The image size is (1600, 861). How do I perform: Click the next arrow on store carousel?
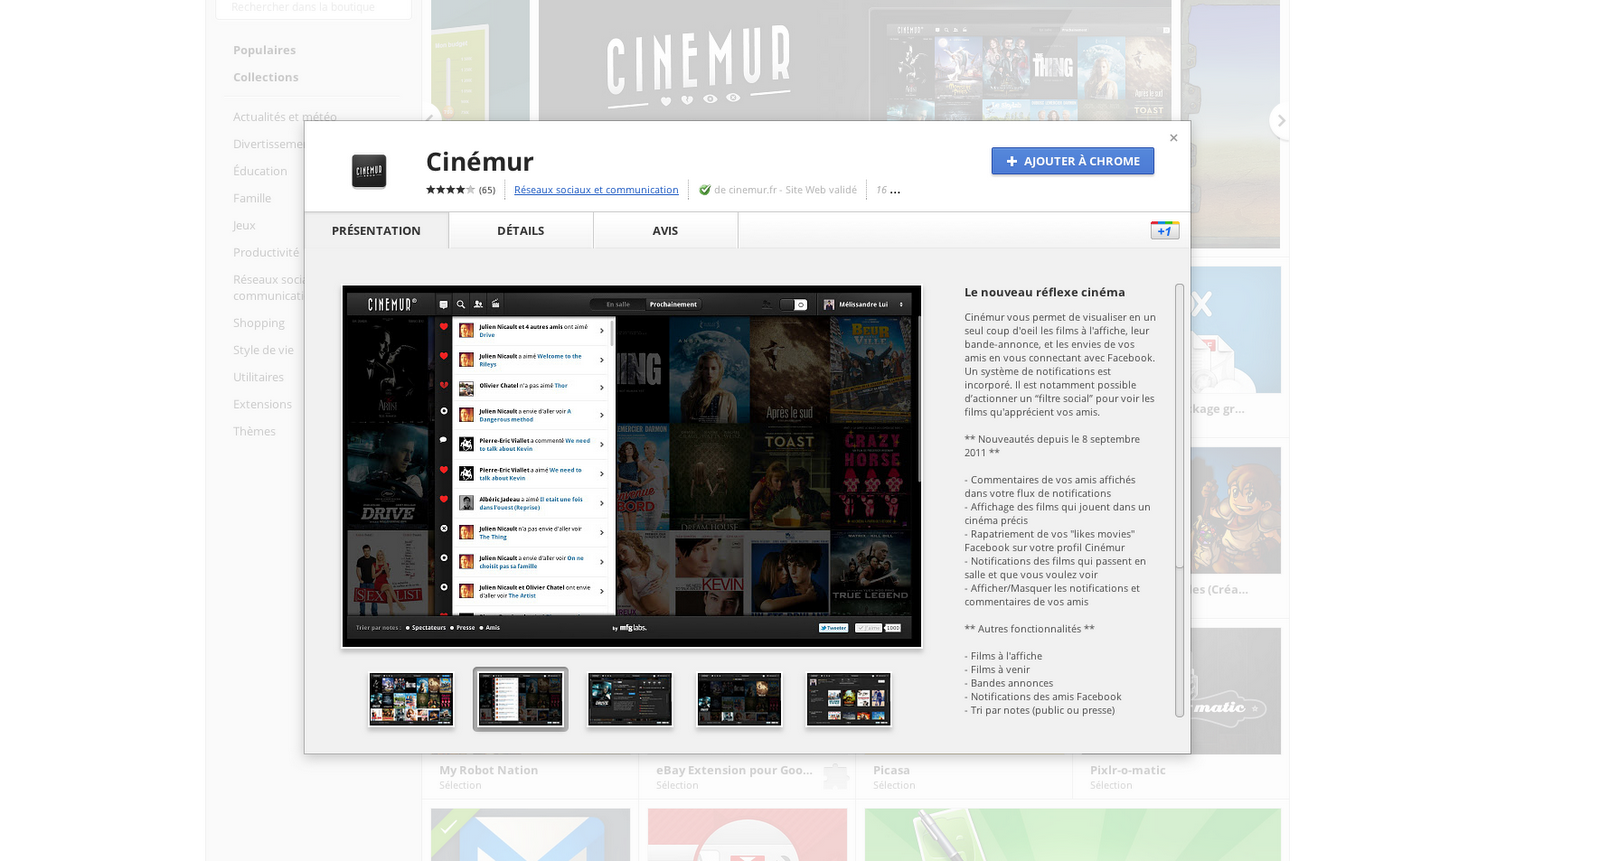[1281, 121]
